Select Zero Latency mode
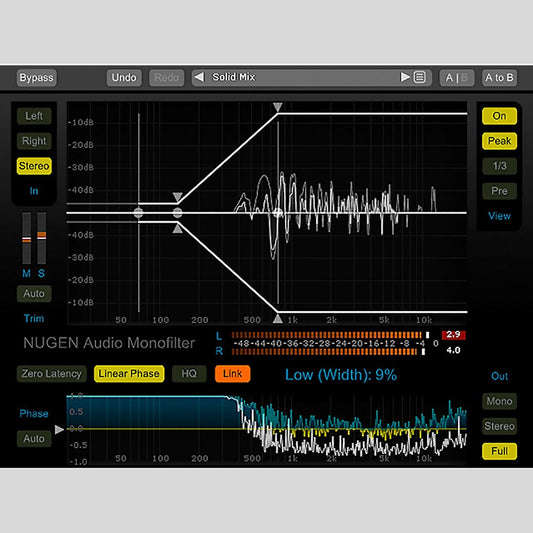 point(52,374)
